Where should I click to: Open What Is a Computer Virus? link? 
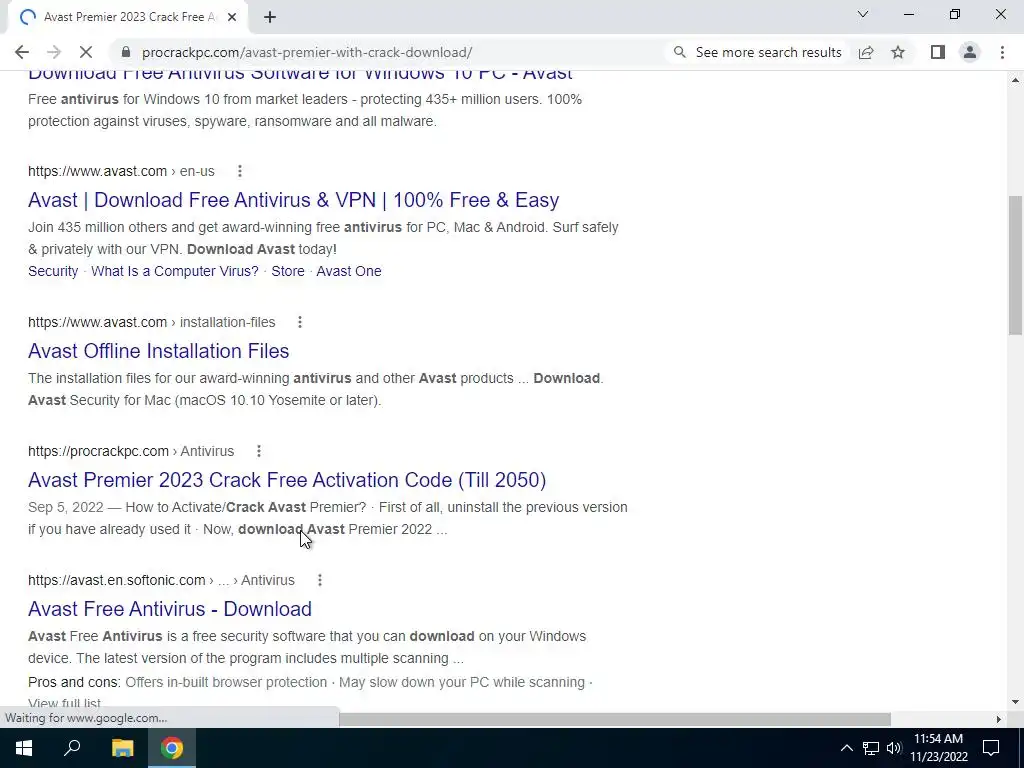(x=174, y=271)
